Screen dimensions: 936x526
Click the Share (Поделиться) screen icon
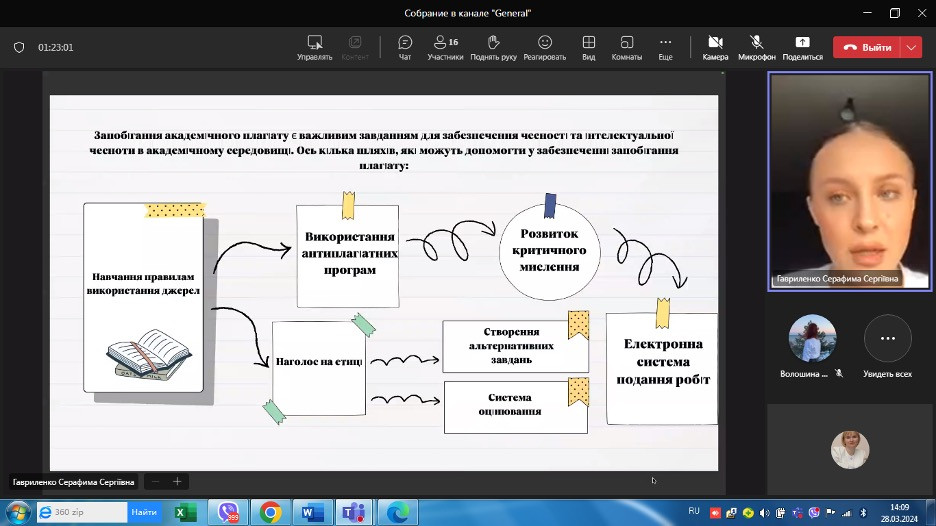(802, 46)
